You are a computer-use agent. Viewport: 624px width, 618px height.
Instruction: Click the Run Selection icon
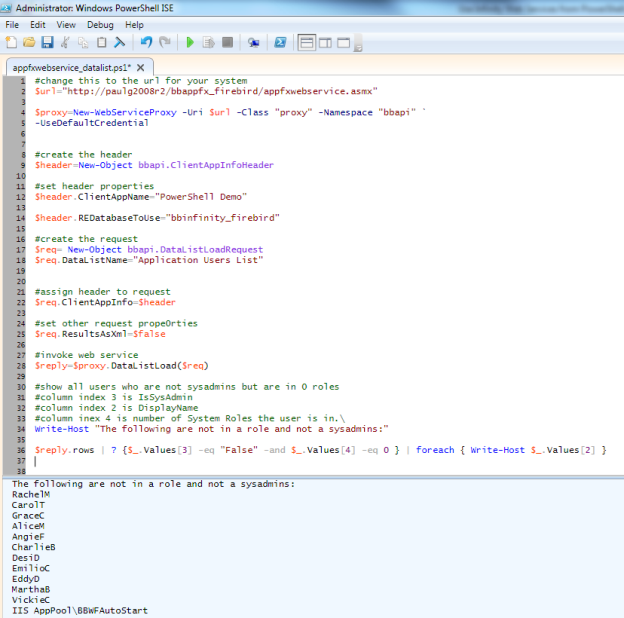coord(208,43)
